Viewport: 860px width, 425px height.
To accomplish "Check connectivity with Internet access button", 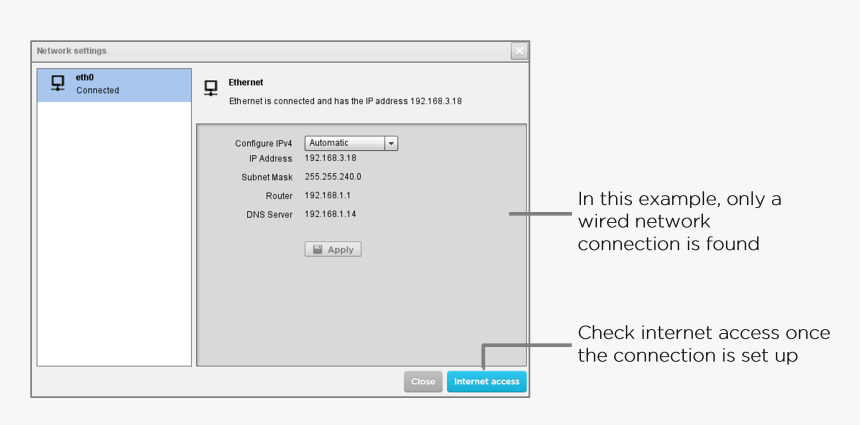I will tap(486, 382).
